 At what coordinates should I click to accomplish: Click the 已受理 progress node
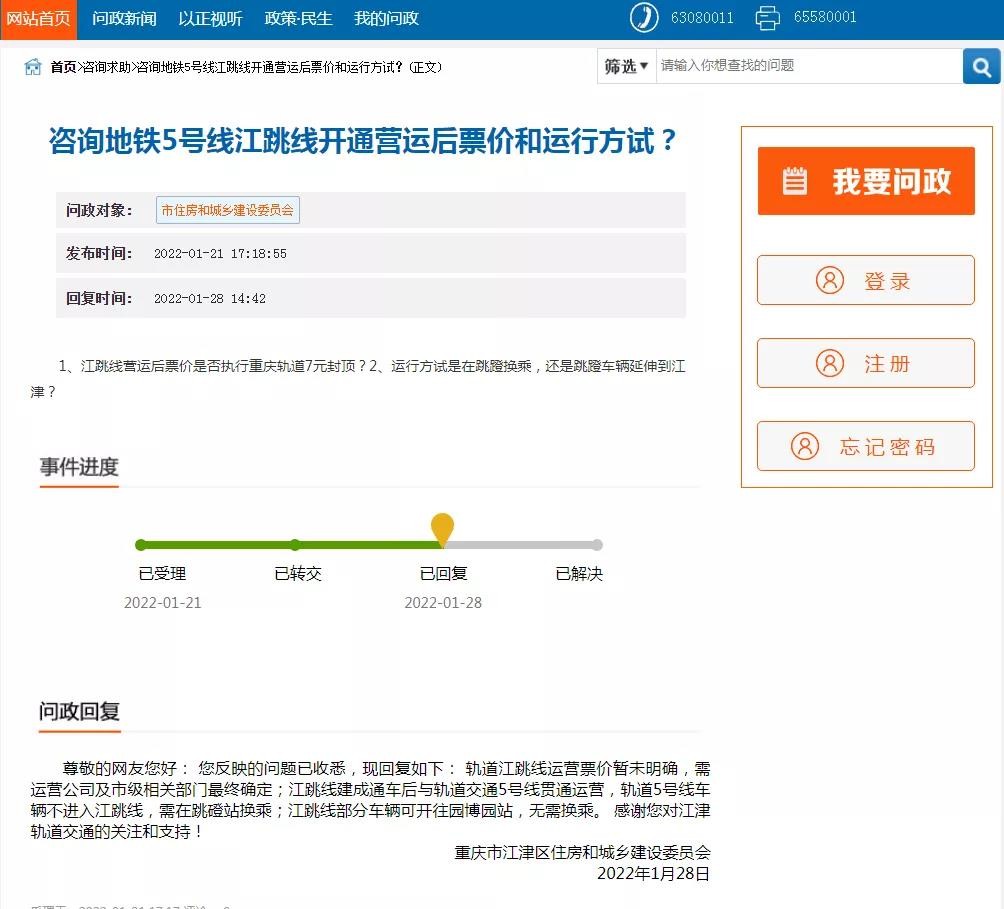[141, 545]
